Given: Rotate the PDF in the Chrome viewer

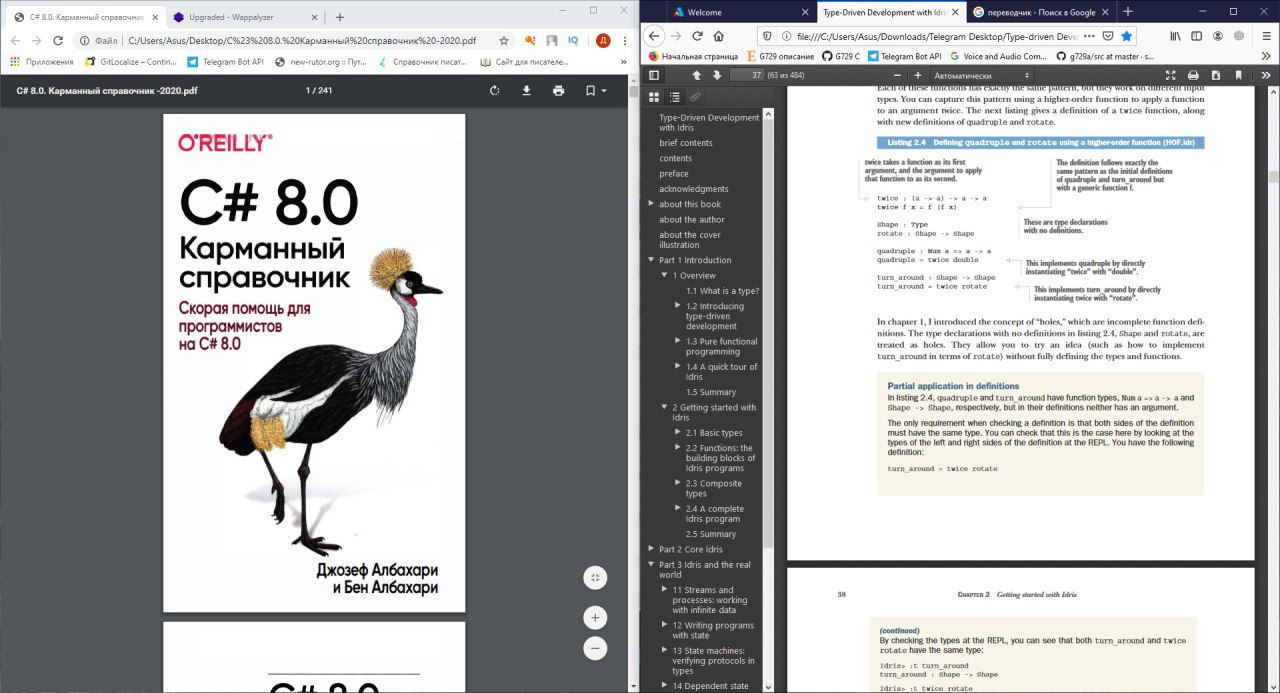Looking at the screenshot, I should click(x=494, y=90).
